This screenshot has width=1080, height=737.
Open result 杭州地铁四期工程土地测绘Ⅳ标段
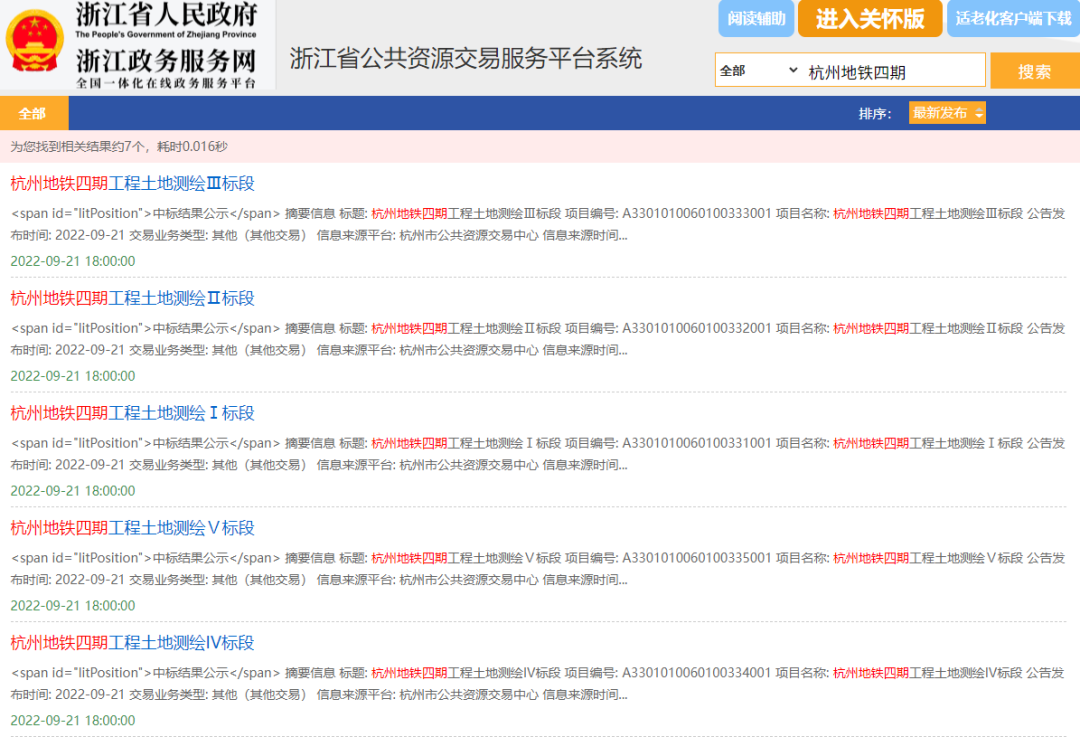pos(132,643)
